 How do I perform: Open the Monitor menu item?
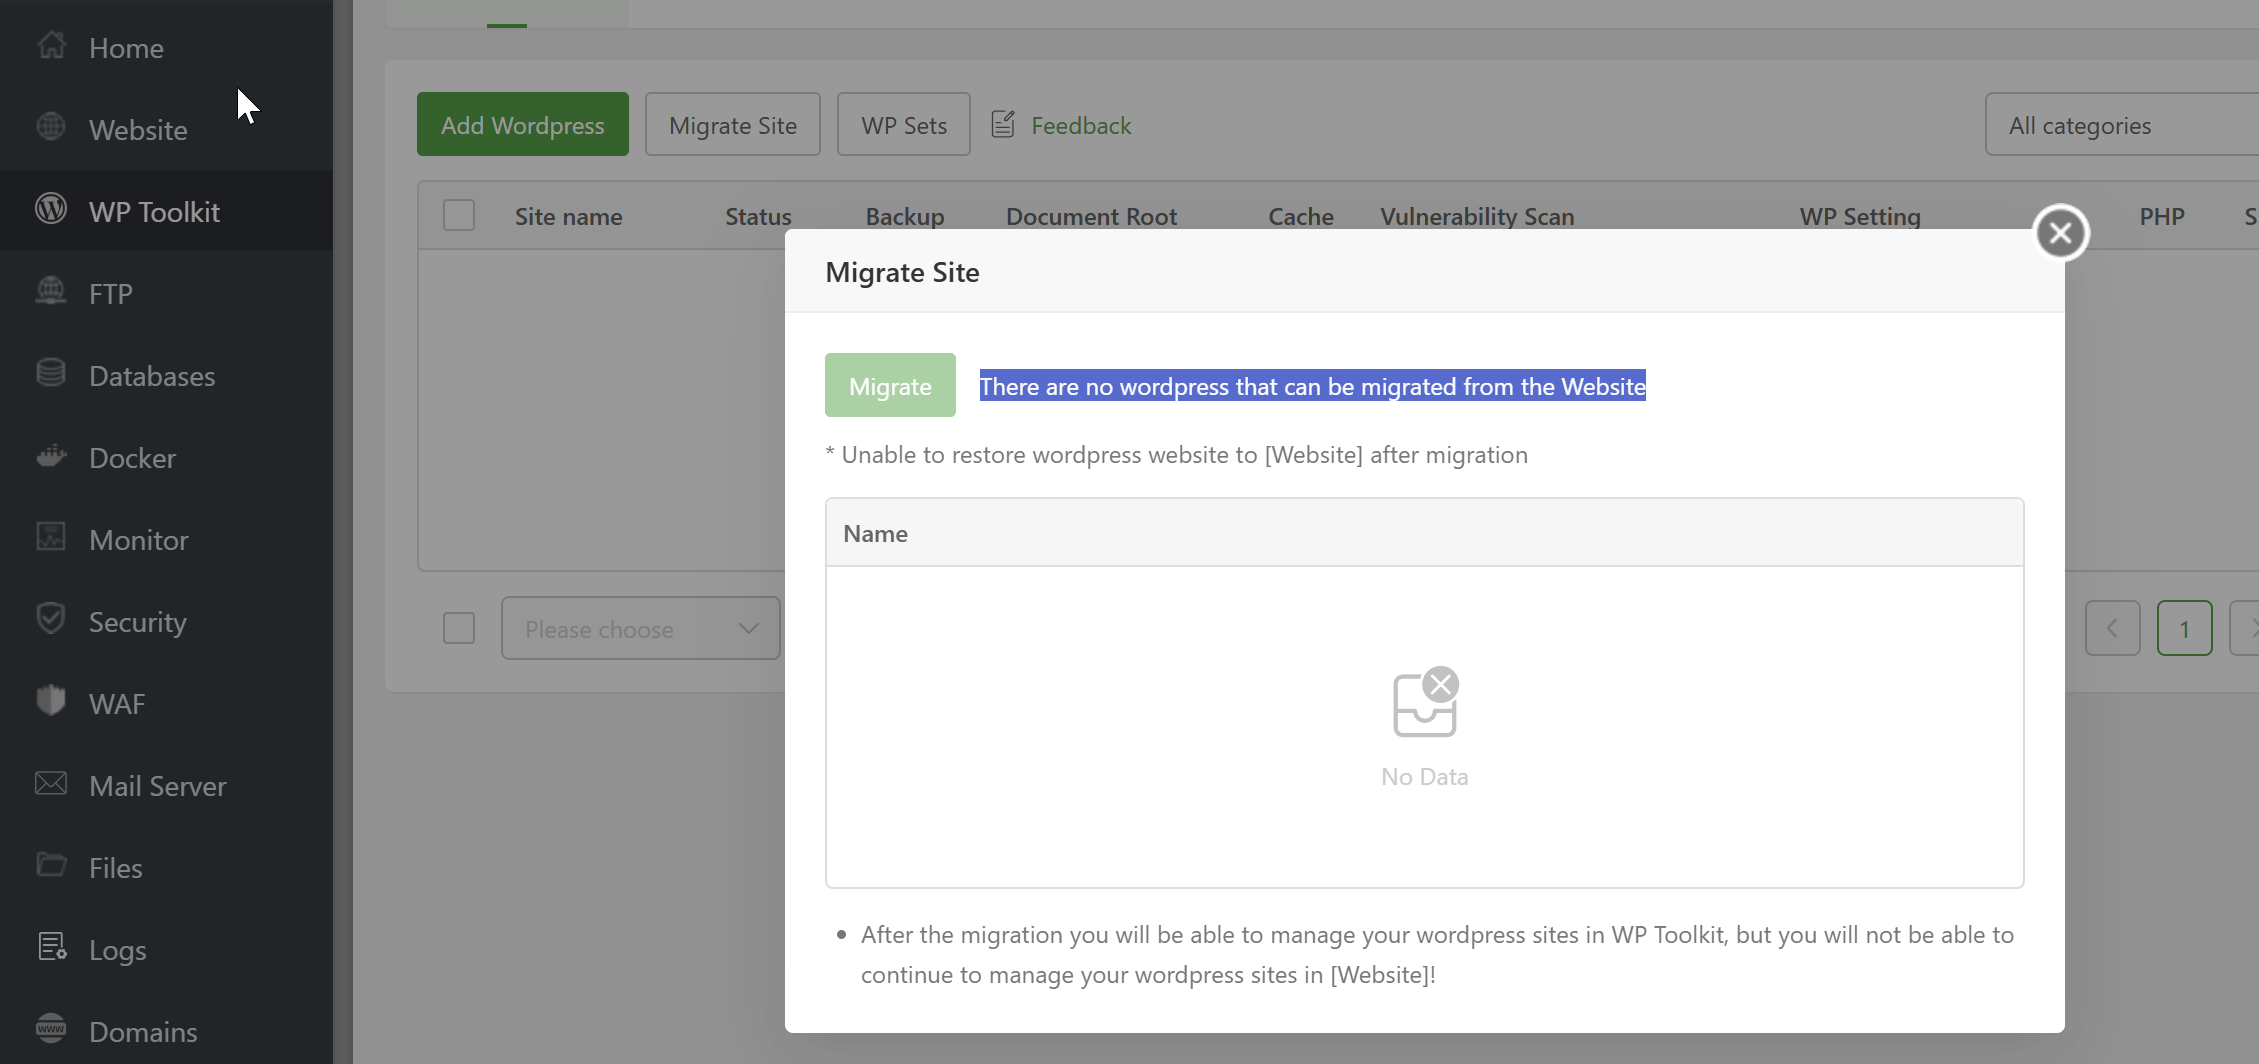click(x=138, y=540)
